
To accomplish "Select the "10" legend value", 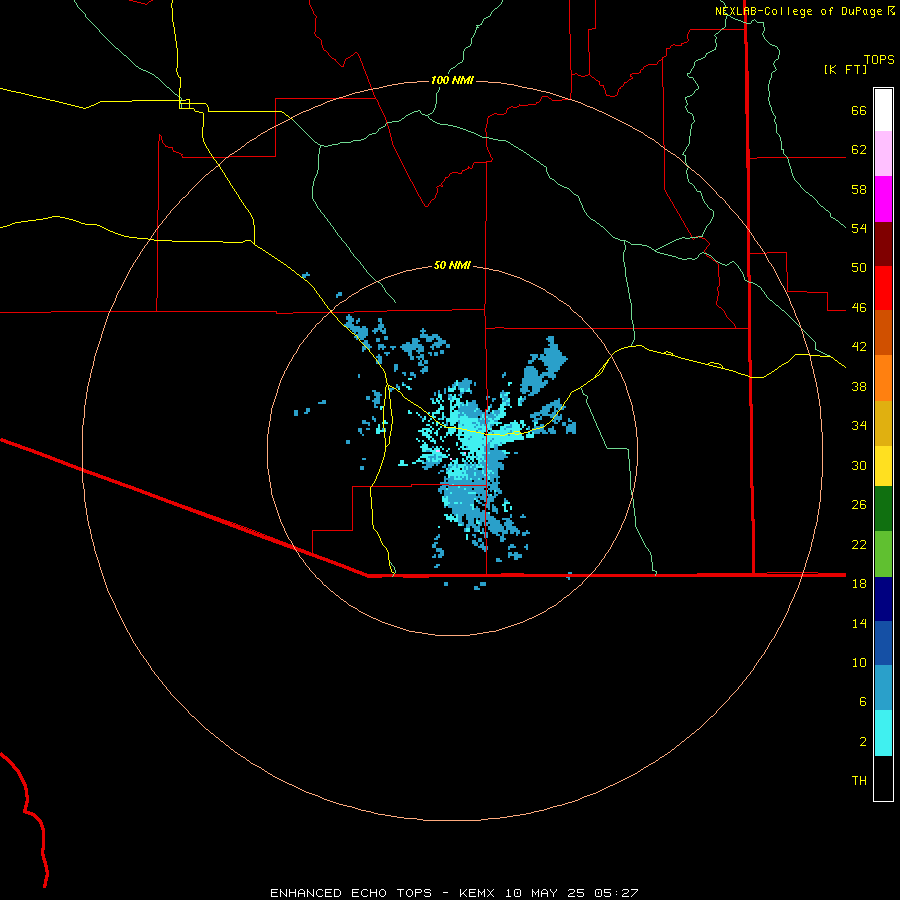I will 859,662.
